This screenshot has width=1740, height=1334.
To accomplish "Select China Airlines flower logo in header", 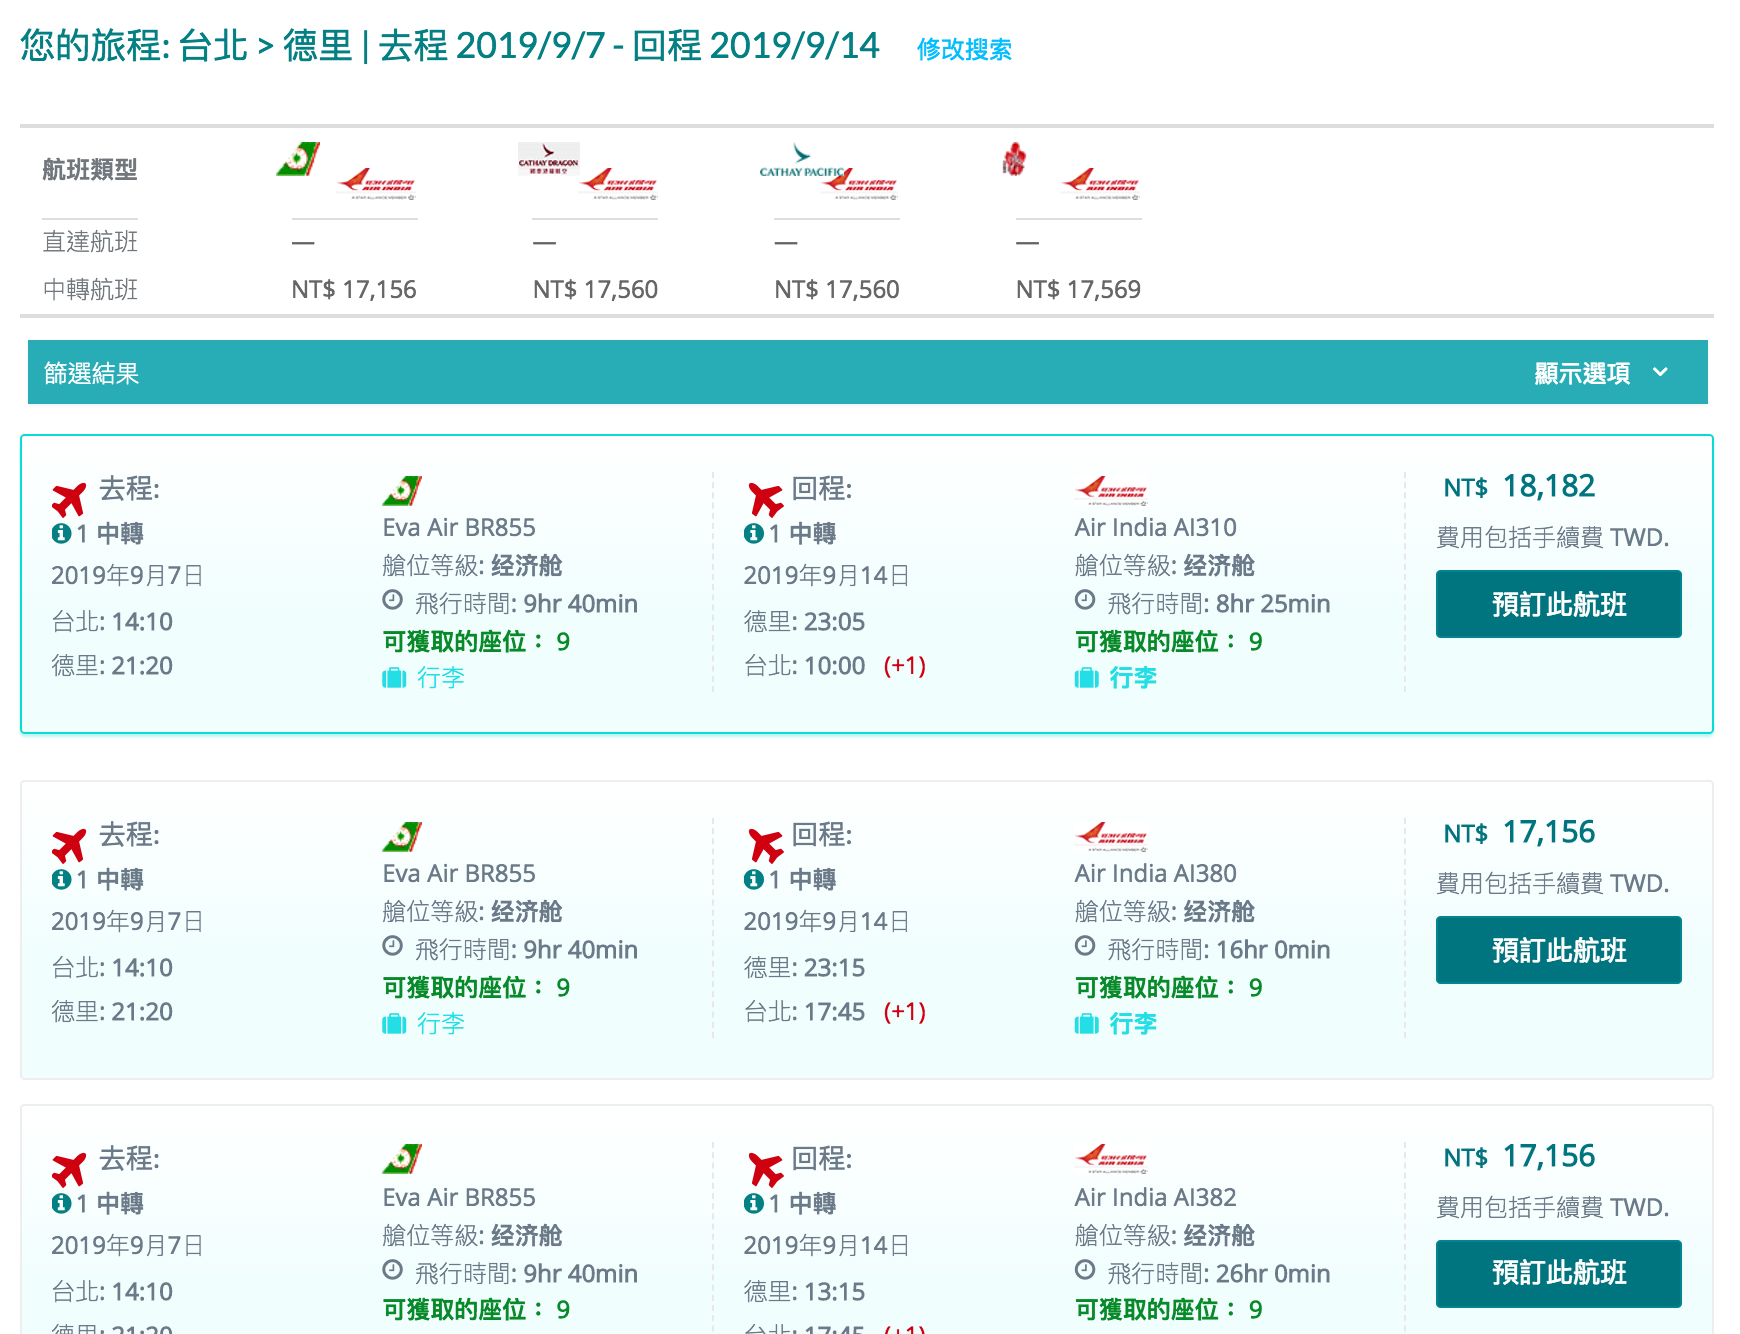I will click(x=1014, y=159).
